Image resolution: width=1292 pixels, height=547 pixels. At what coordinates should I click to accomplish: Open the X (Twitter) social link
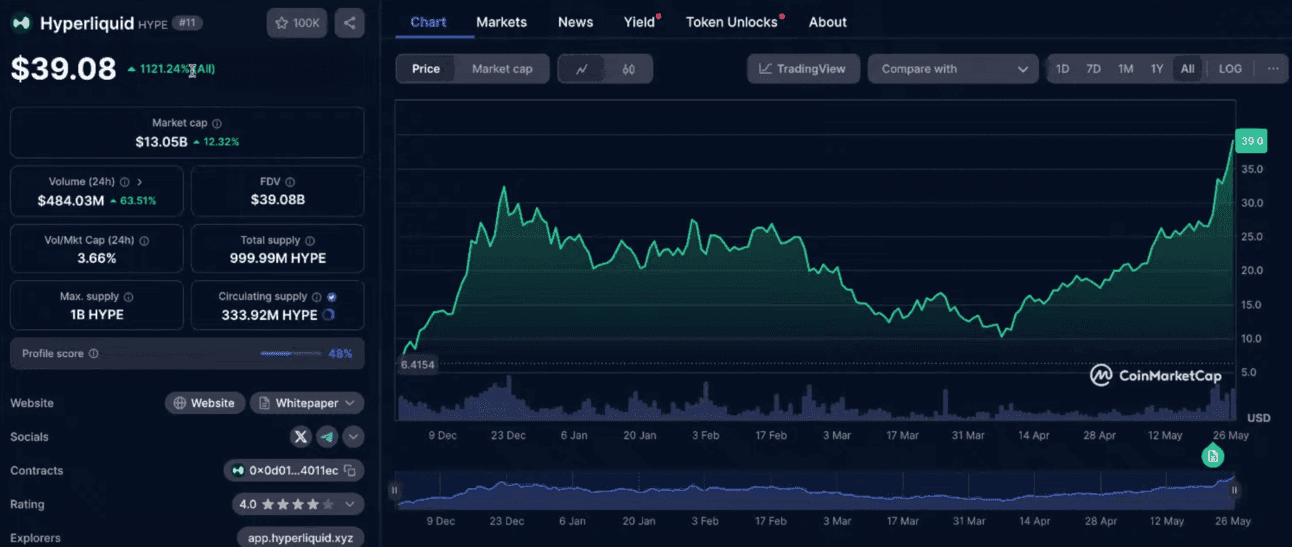301,436
